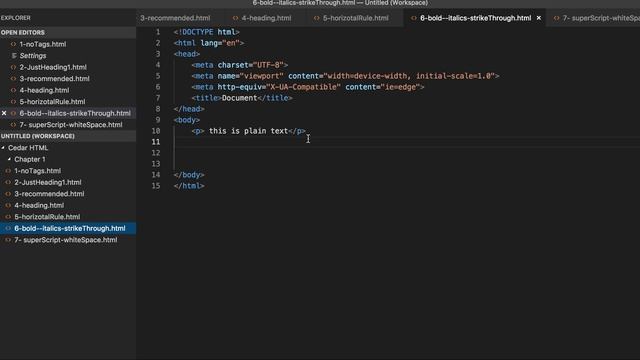640x360 pixels.
Task: Open 3-recommended.html under Chapter 1
Action: coord(49,194)
